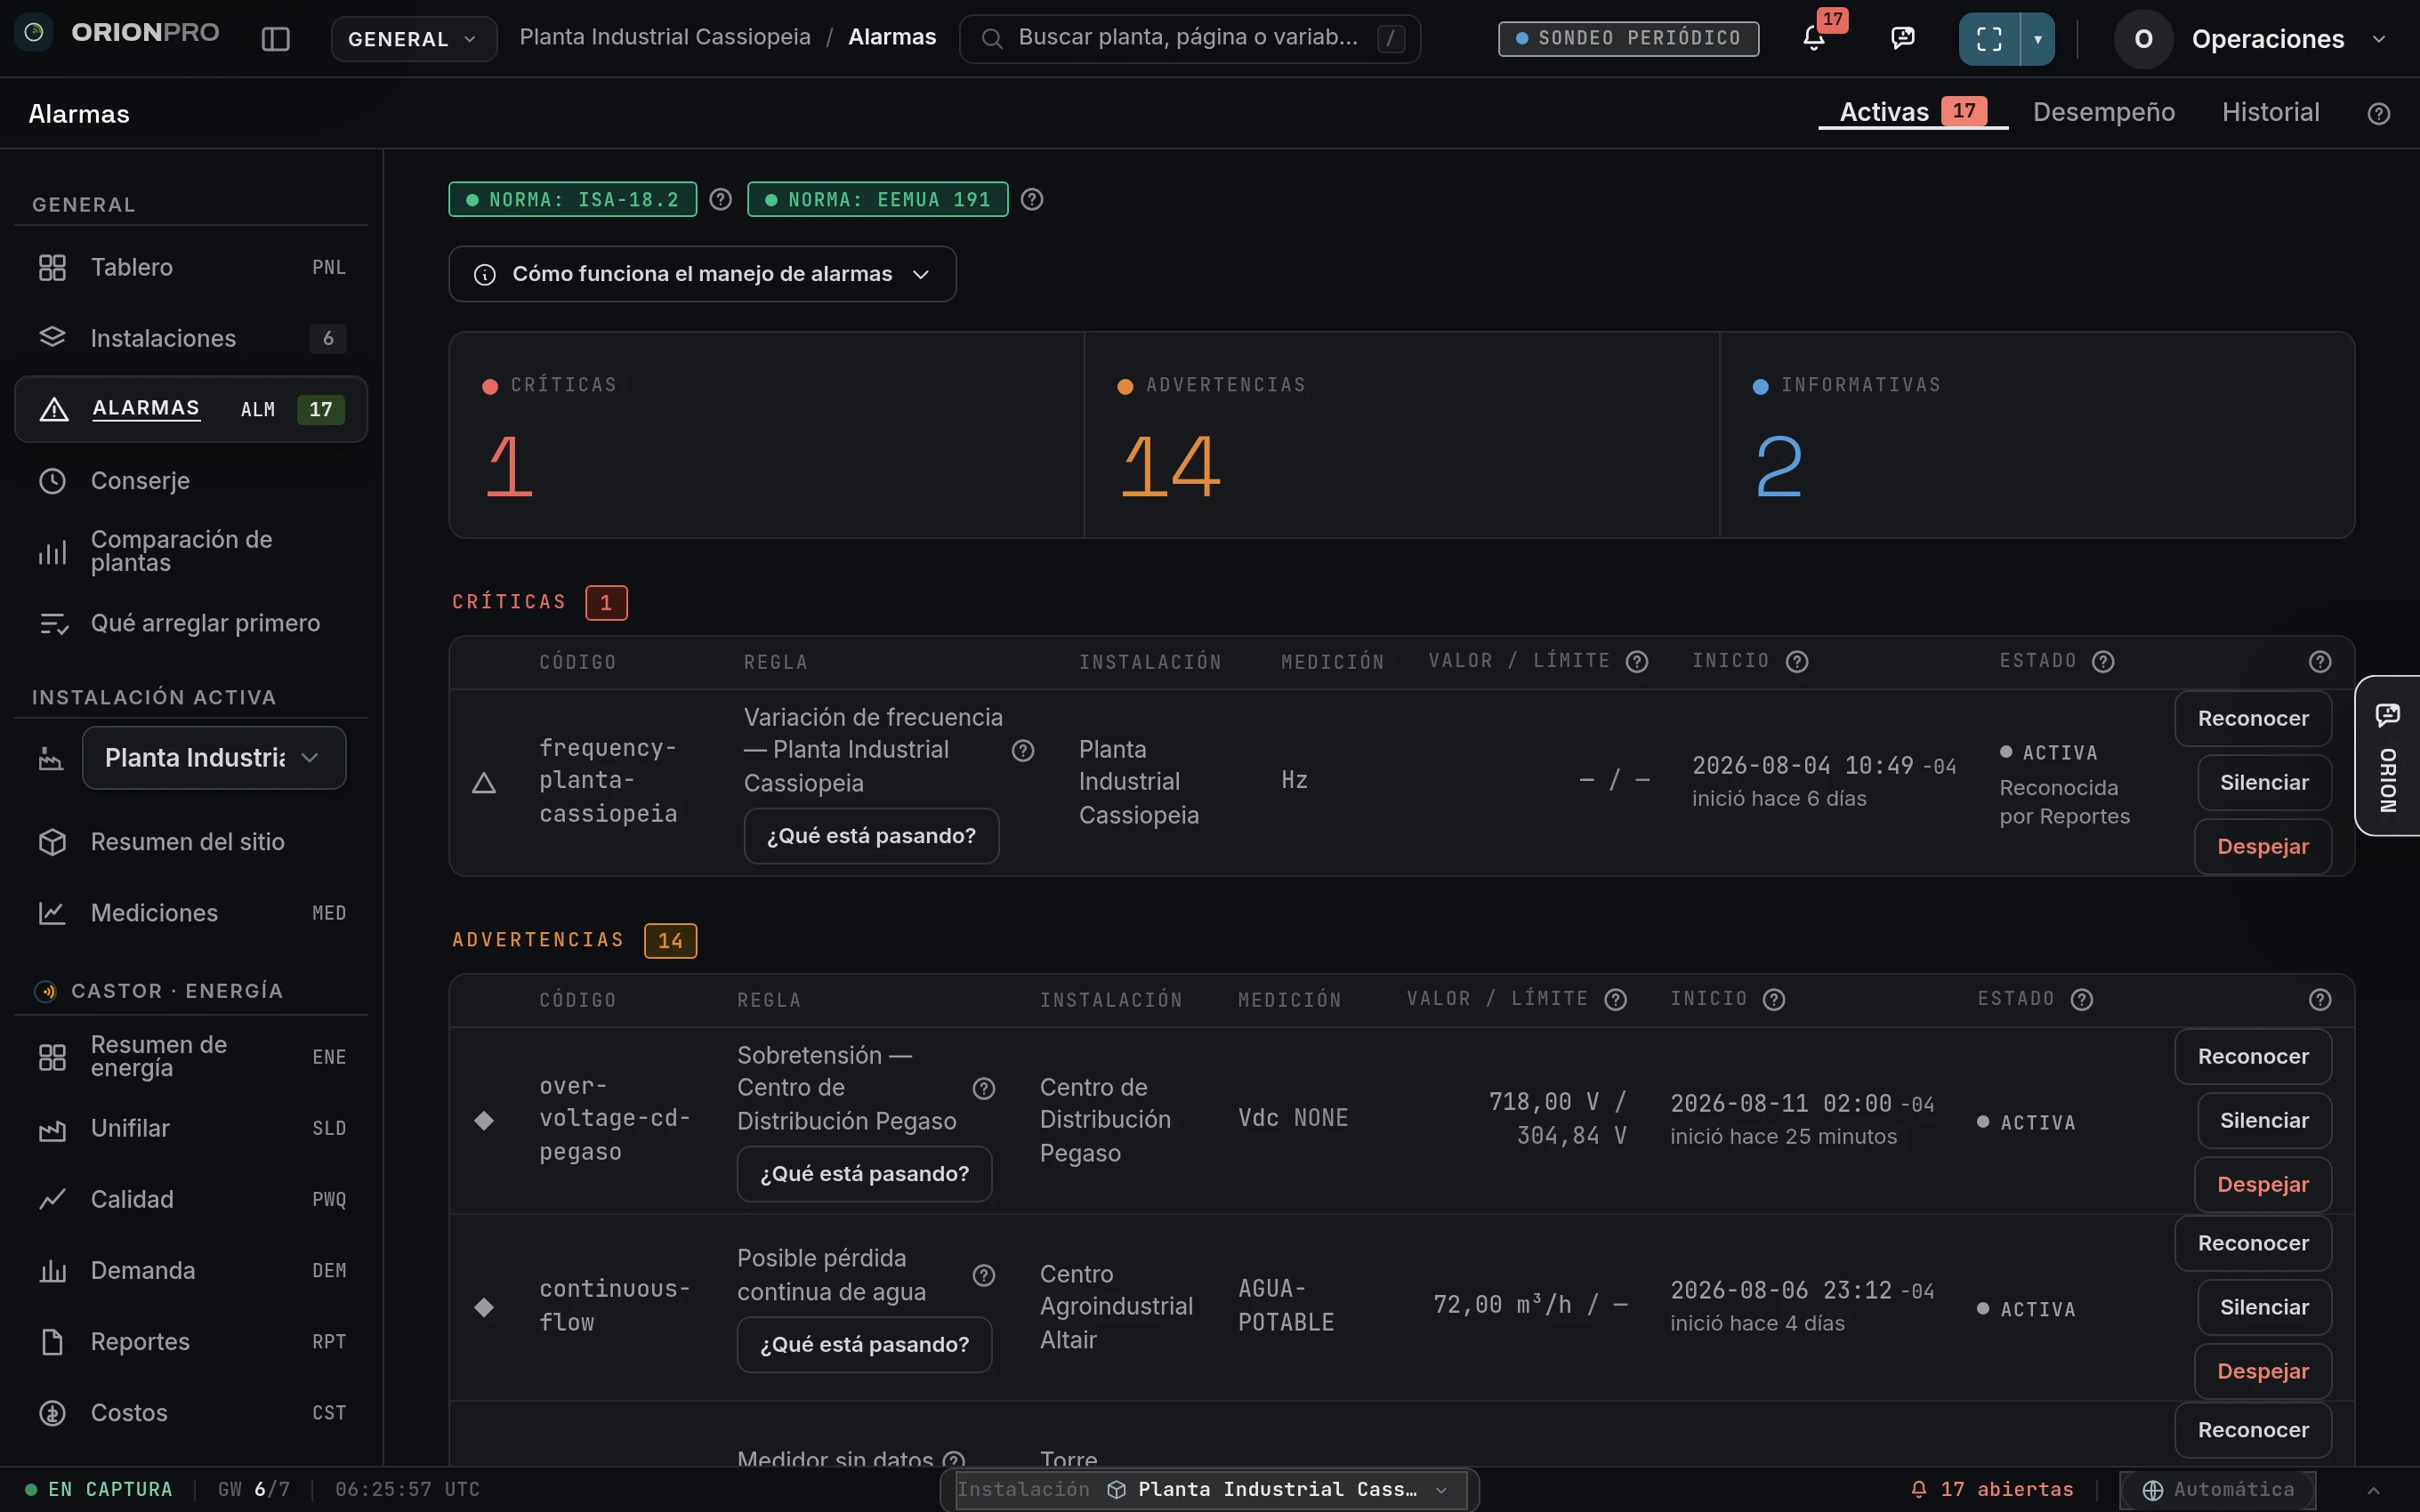This screenshot has height=1512, width=2420.
Task: Toggle the sidebar panel icon
Action: [x=275, y=39]
